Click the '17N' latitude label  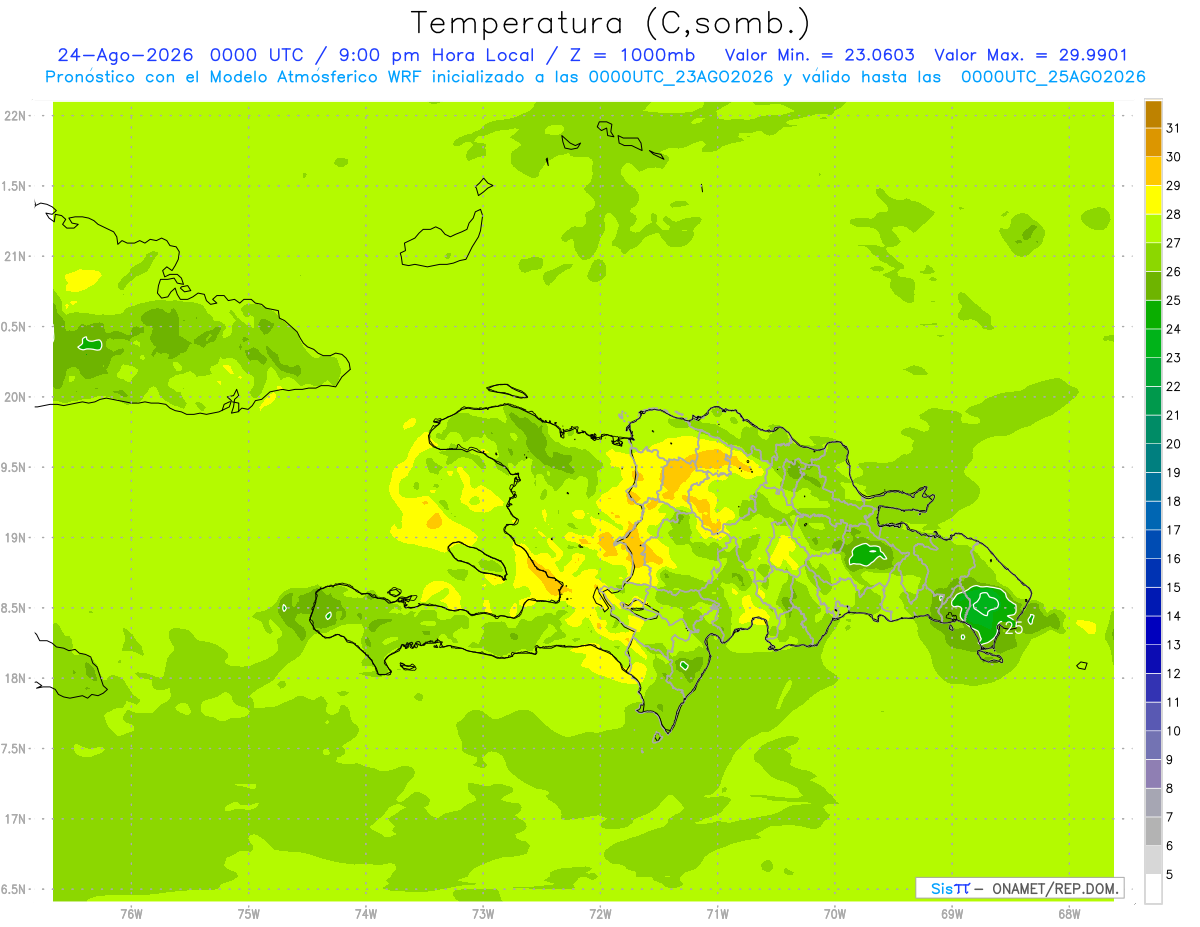click(16, 819)
